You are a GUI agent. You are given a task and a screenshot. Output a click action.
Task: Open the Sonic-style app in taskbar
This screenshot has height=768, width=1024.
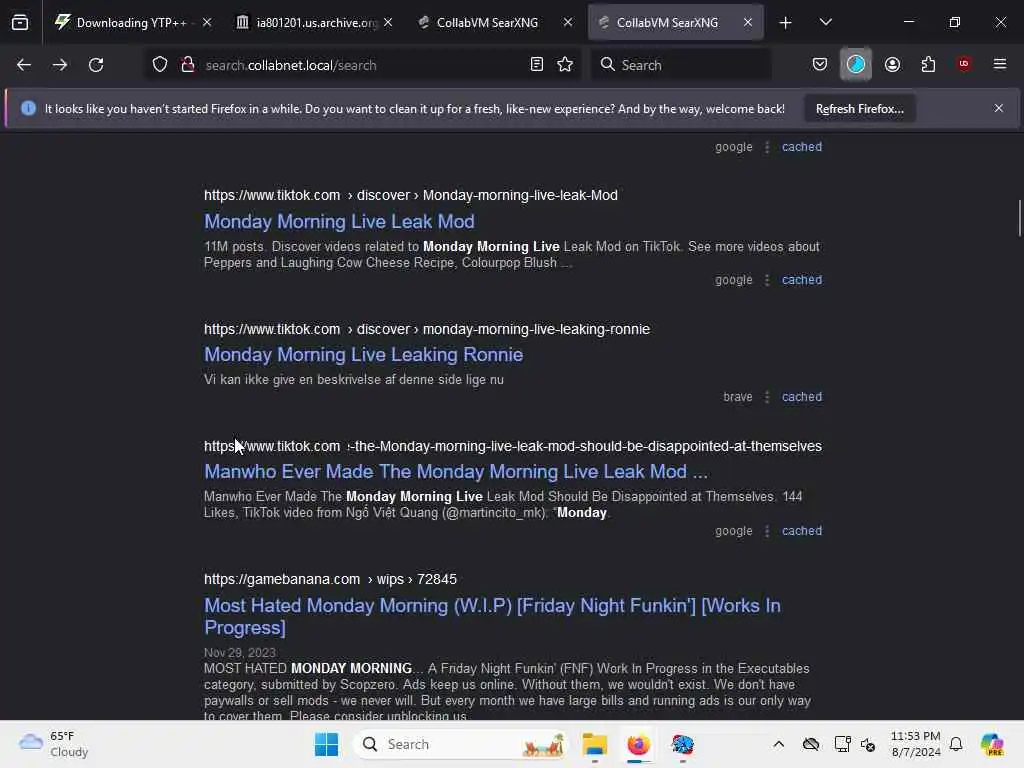tap(682, 744)
